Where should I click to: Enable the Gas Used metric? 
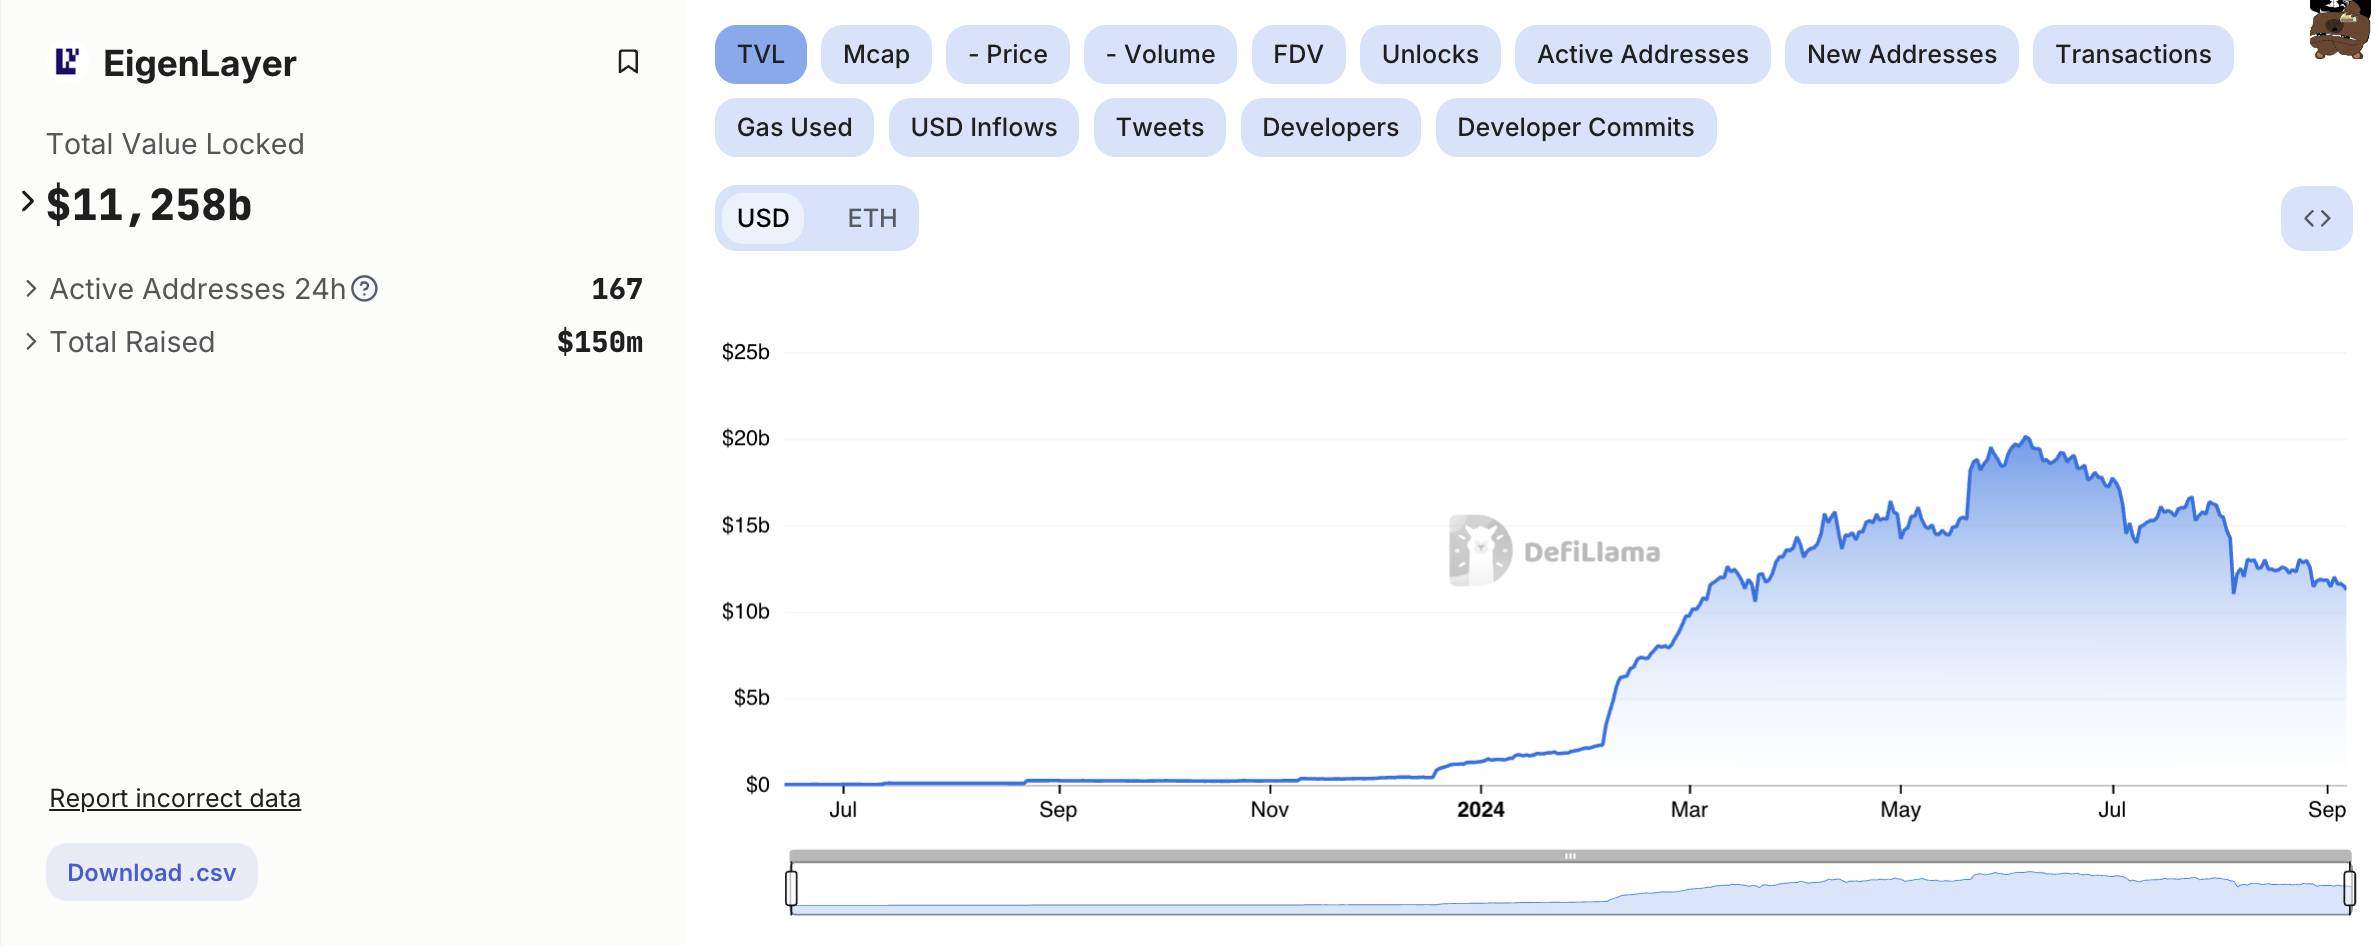[794, 127]
